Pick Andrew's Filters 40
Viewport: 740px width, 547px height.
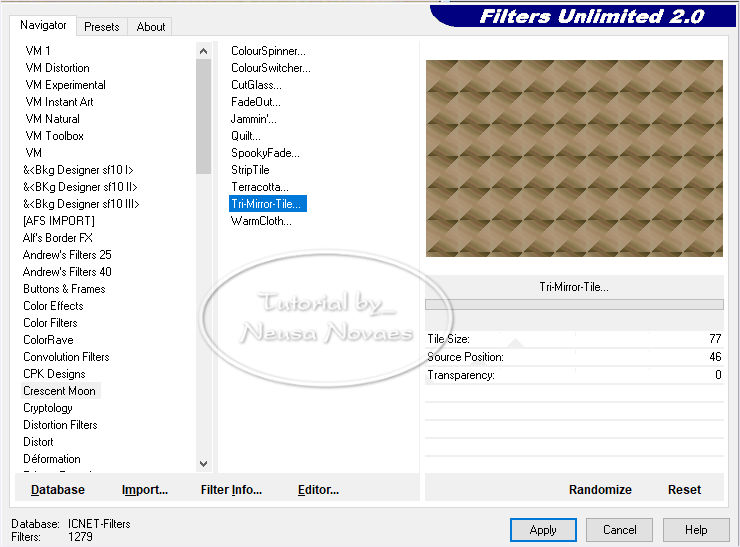coord(67,271)
